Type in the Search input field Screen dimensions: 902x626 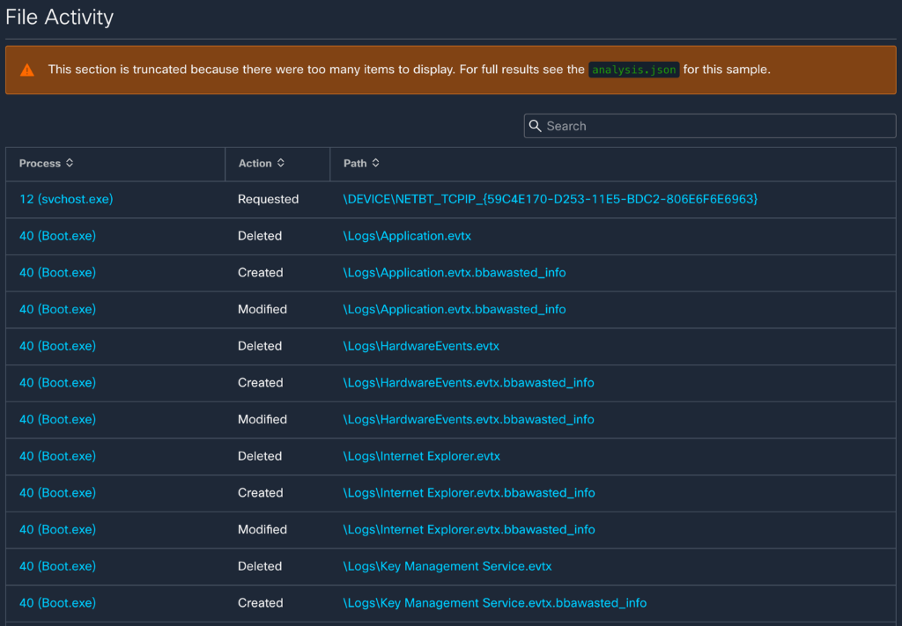(x=715, y=126)
